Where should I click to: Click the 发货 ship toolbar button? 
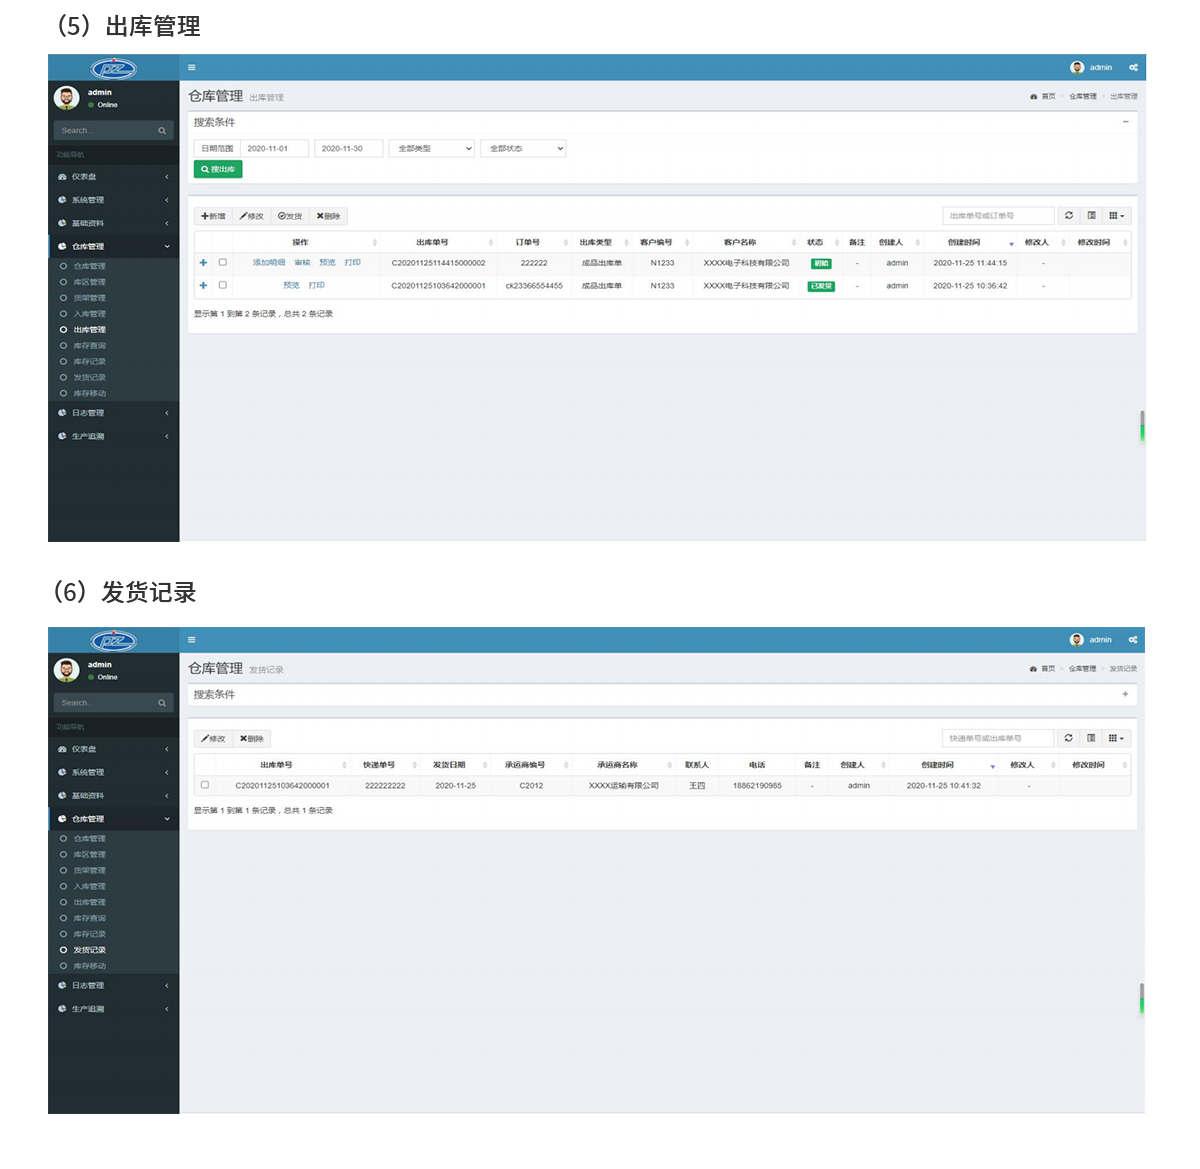click(290, 216)
